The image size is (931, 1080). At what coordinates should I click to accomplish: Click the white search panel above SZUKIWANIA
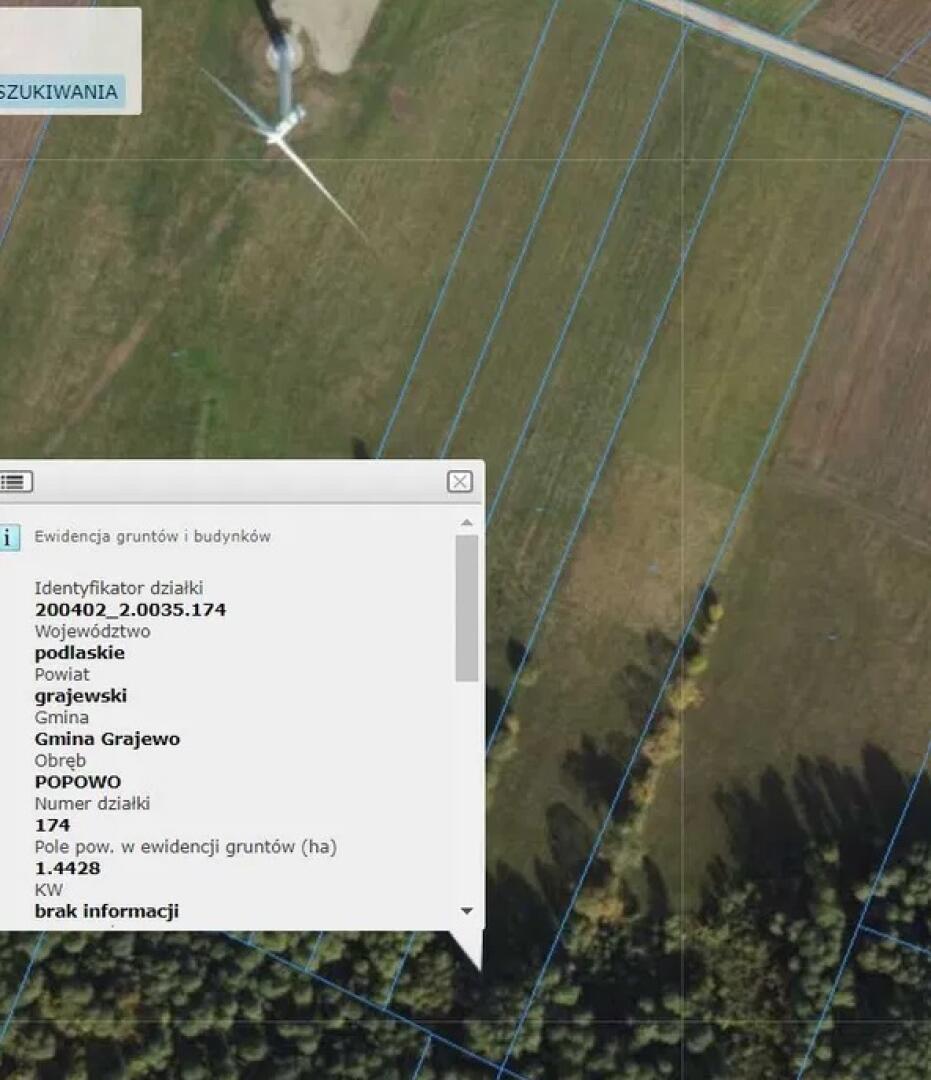[68, 40]
